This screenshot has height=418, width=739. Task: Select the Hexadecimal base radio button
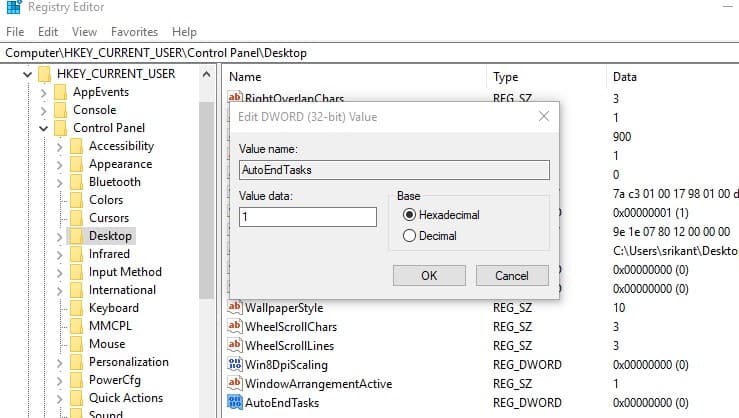408,214
